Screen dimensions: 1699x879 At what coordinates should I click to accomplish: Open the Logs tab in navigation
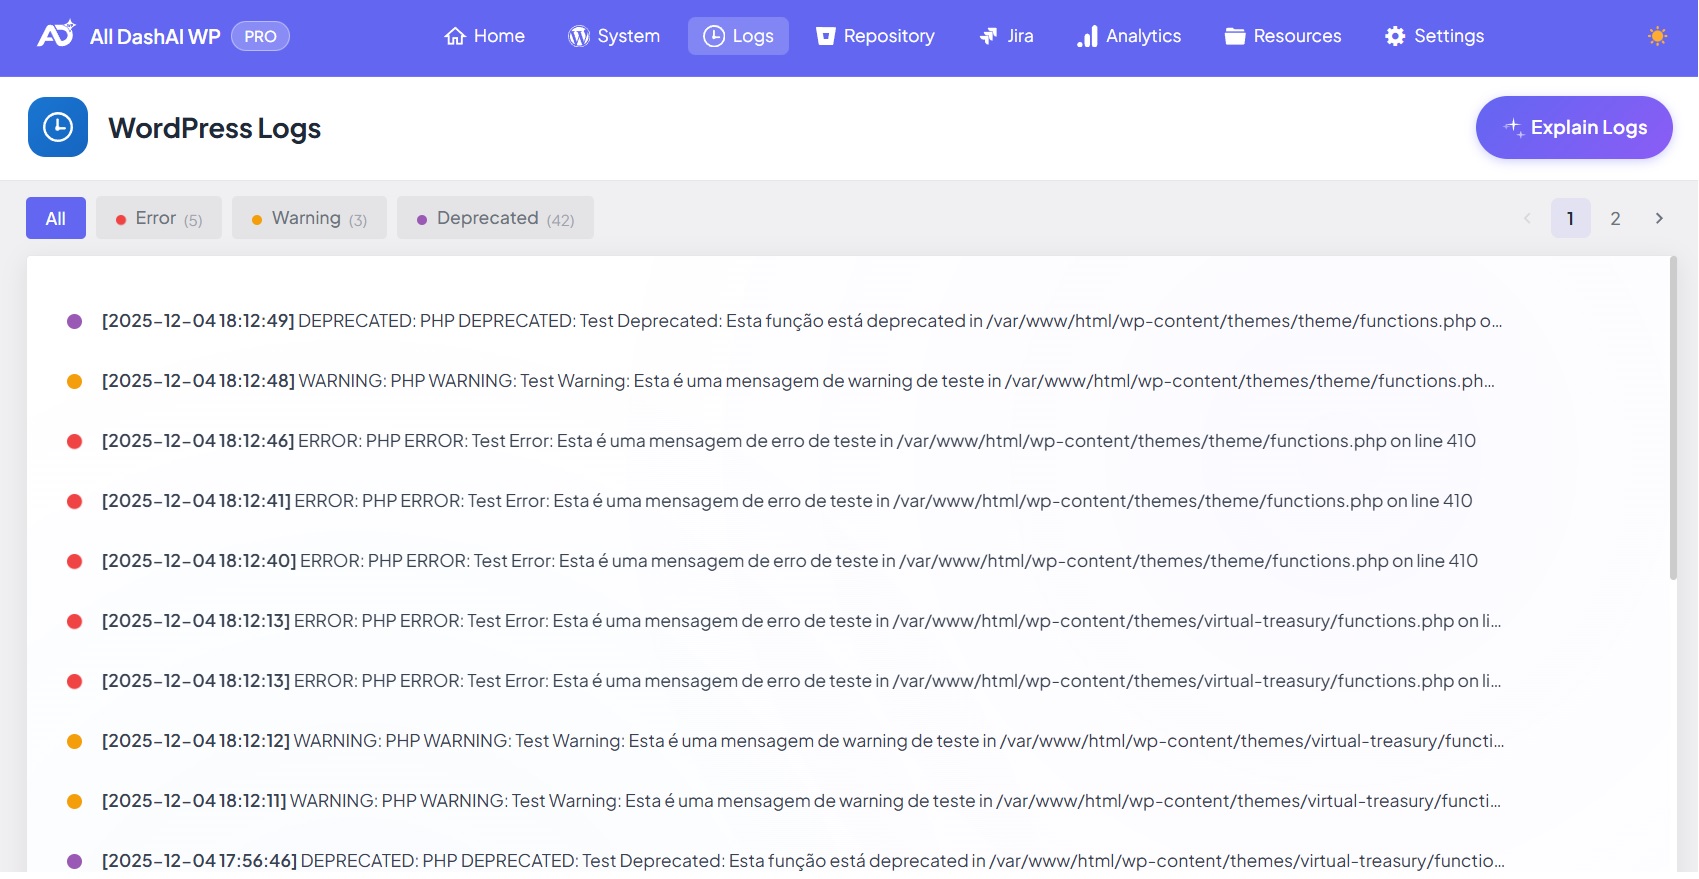click(738, 36)
